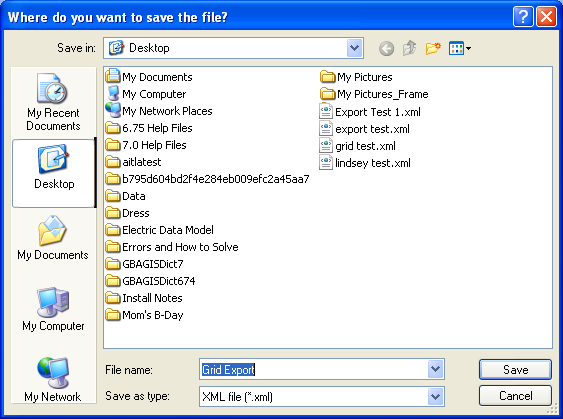
Task: Expand the Save as type dropdown
Action: pos(436,396)
